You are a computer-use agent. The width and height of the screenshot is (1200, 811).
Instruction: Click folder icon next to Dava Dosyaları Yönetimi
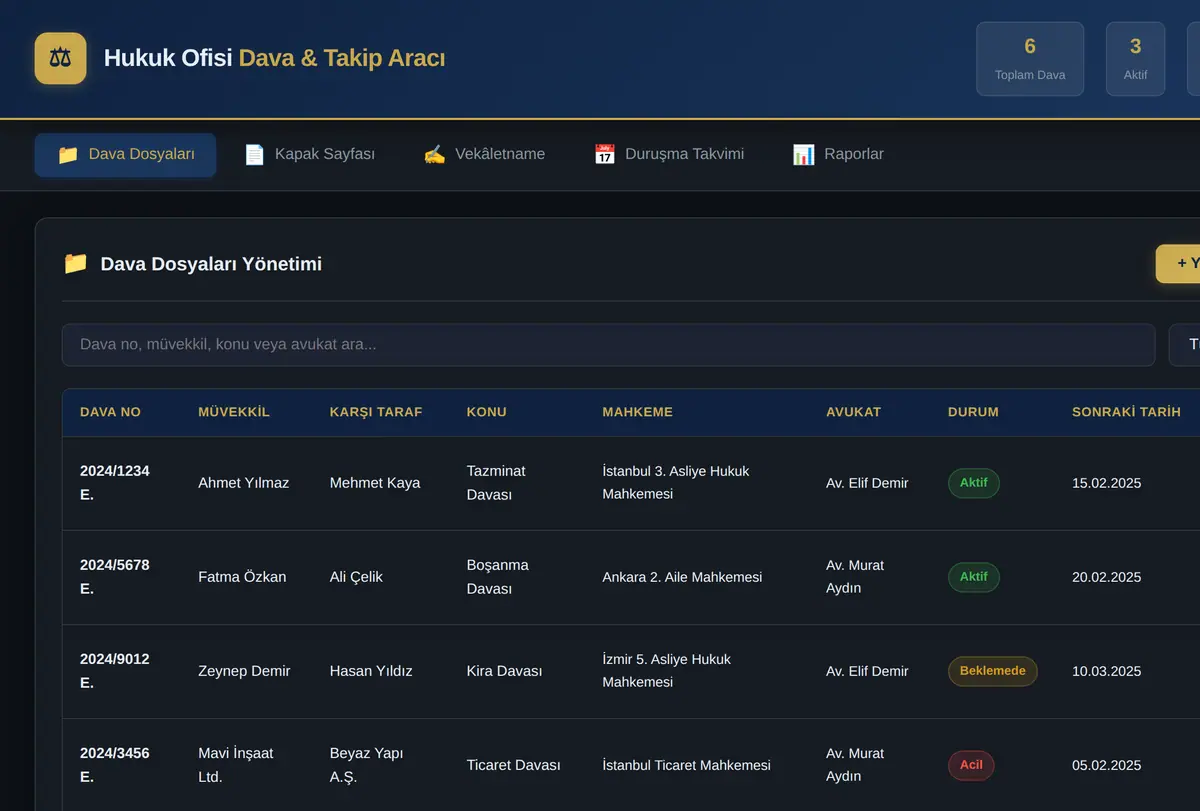[75, 264]
